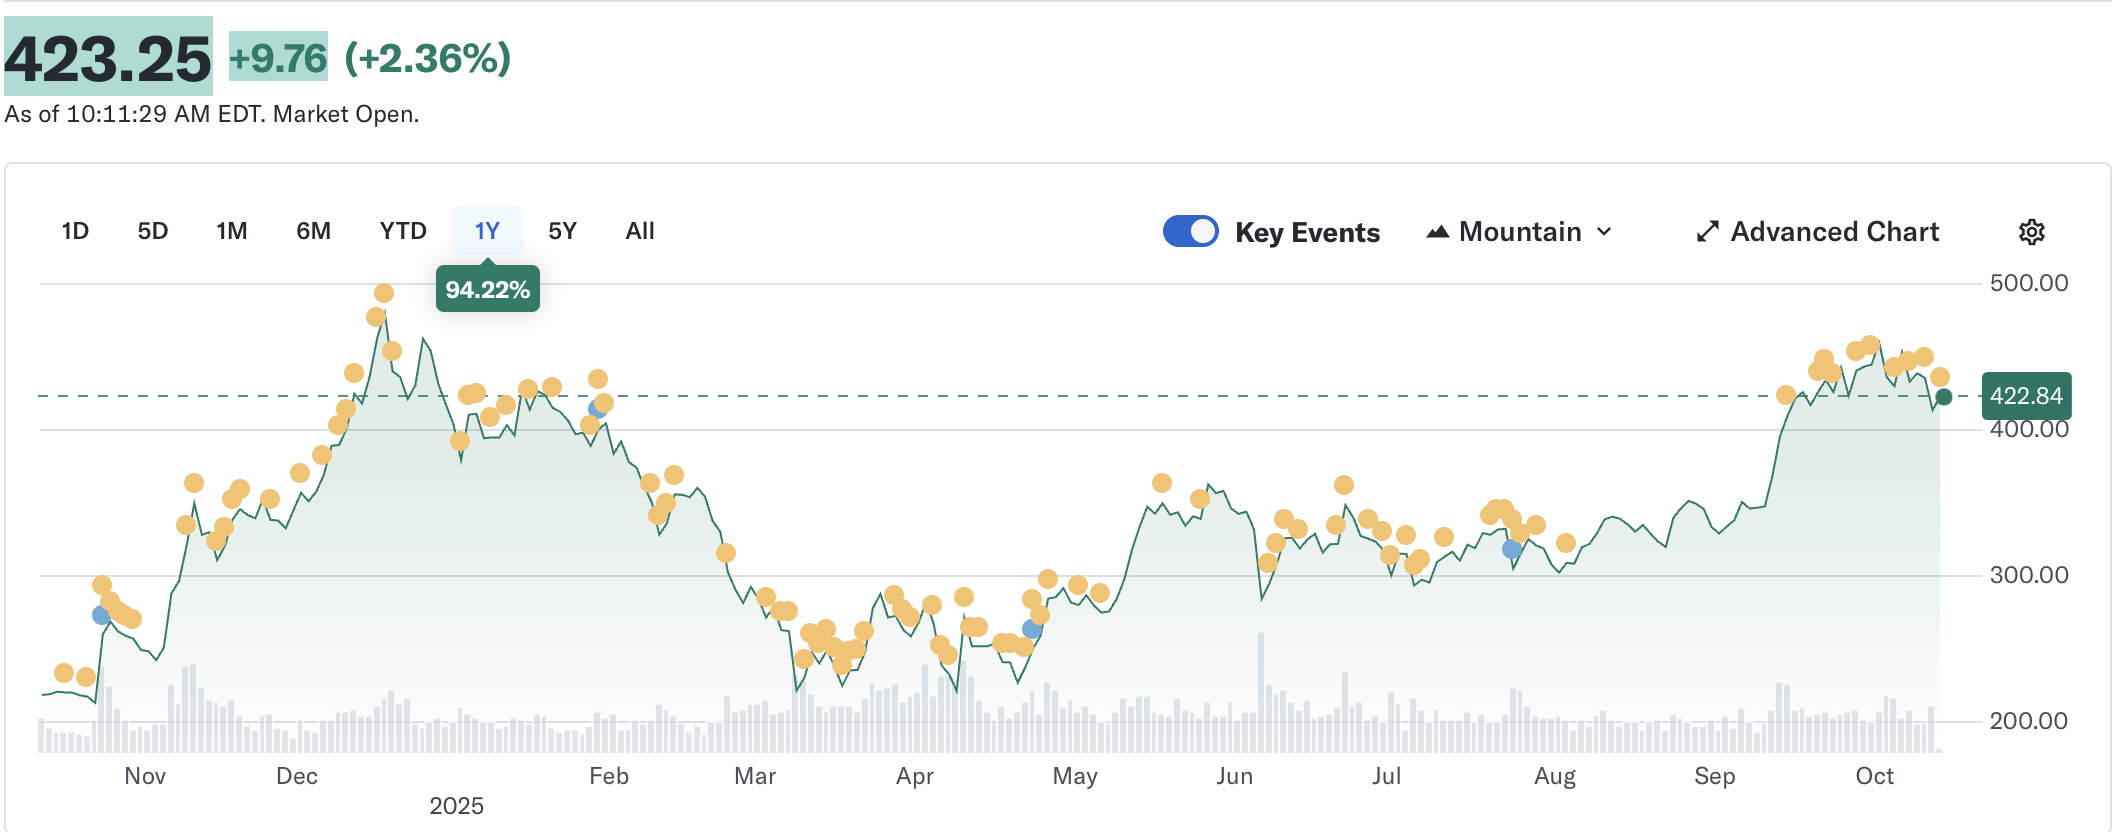Viewport: 2112px width, 832px height.
Task: Click the blue event marker before May
Action: pos(1032,629)
